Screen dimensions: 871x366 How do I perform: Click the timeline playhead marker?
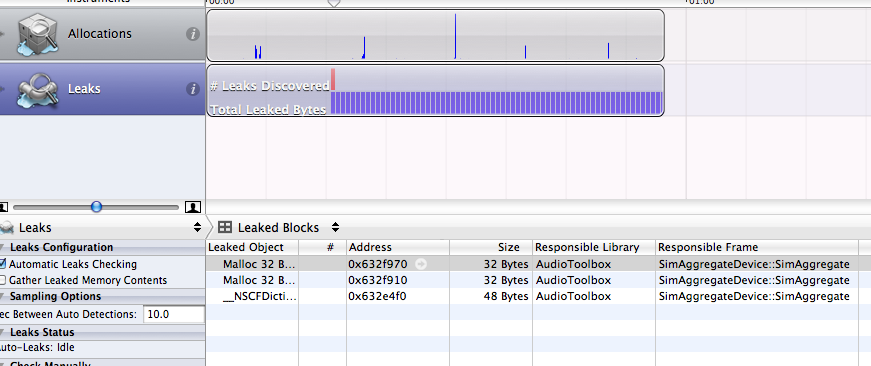click(333, 3)
